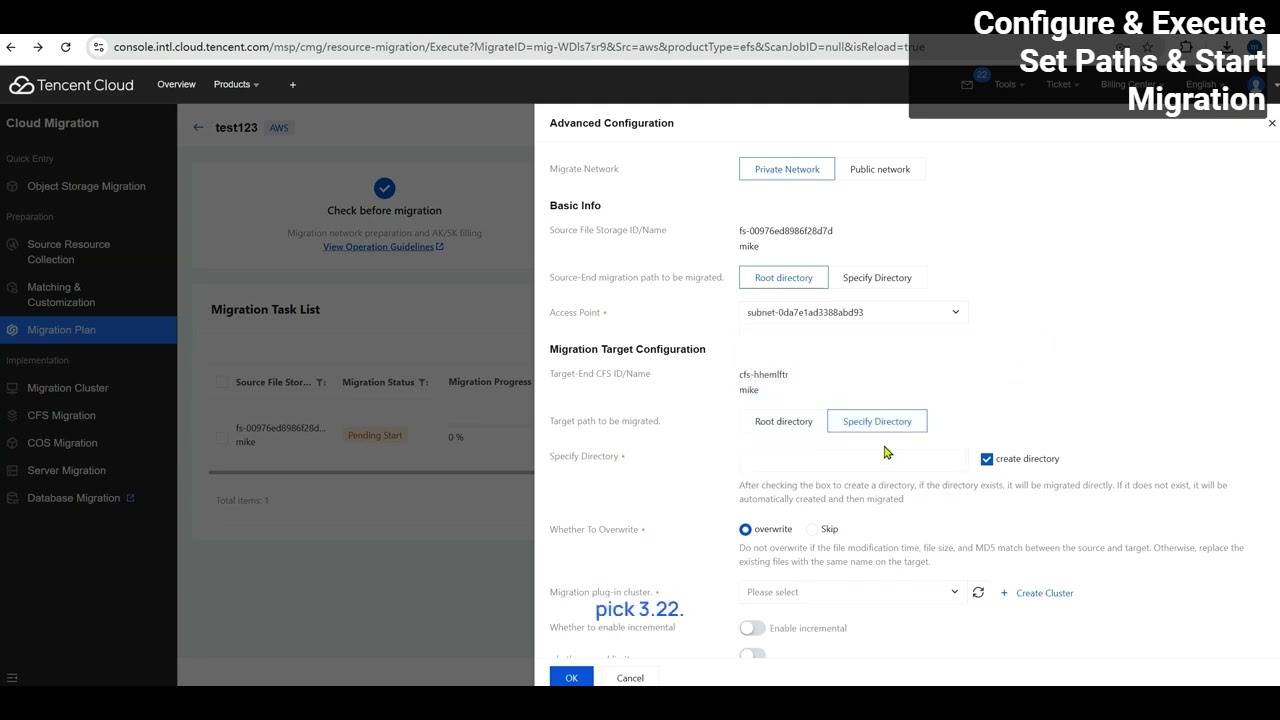Open Object Storage Migration in sidebar
This screenshot has width=1280, height=720.
[86, 186]
